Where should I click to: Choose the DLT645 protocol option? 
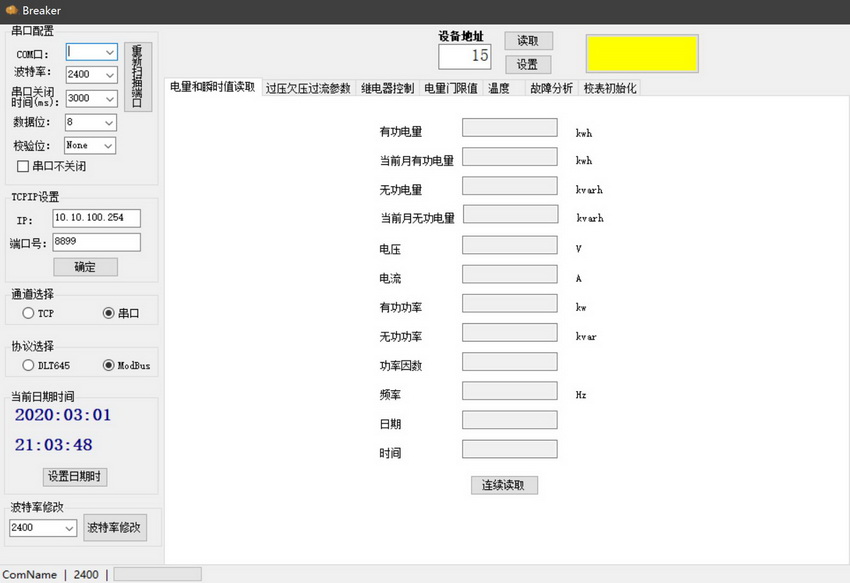(28, 365)
